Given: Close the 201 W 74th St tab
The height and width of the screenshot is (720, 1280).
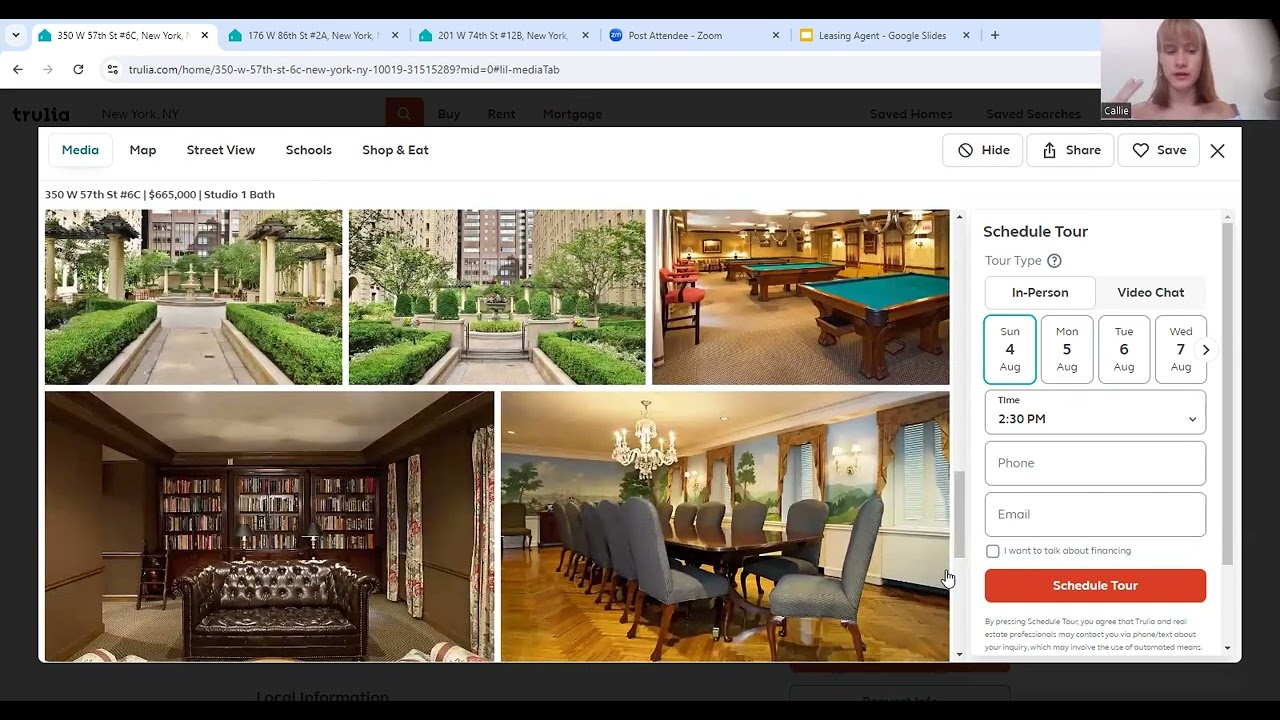Looking at the screenshot, I should [x=585, y=35].
